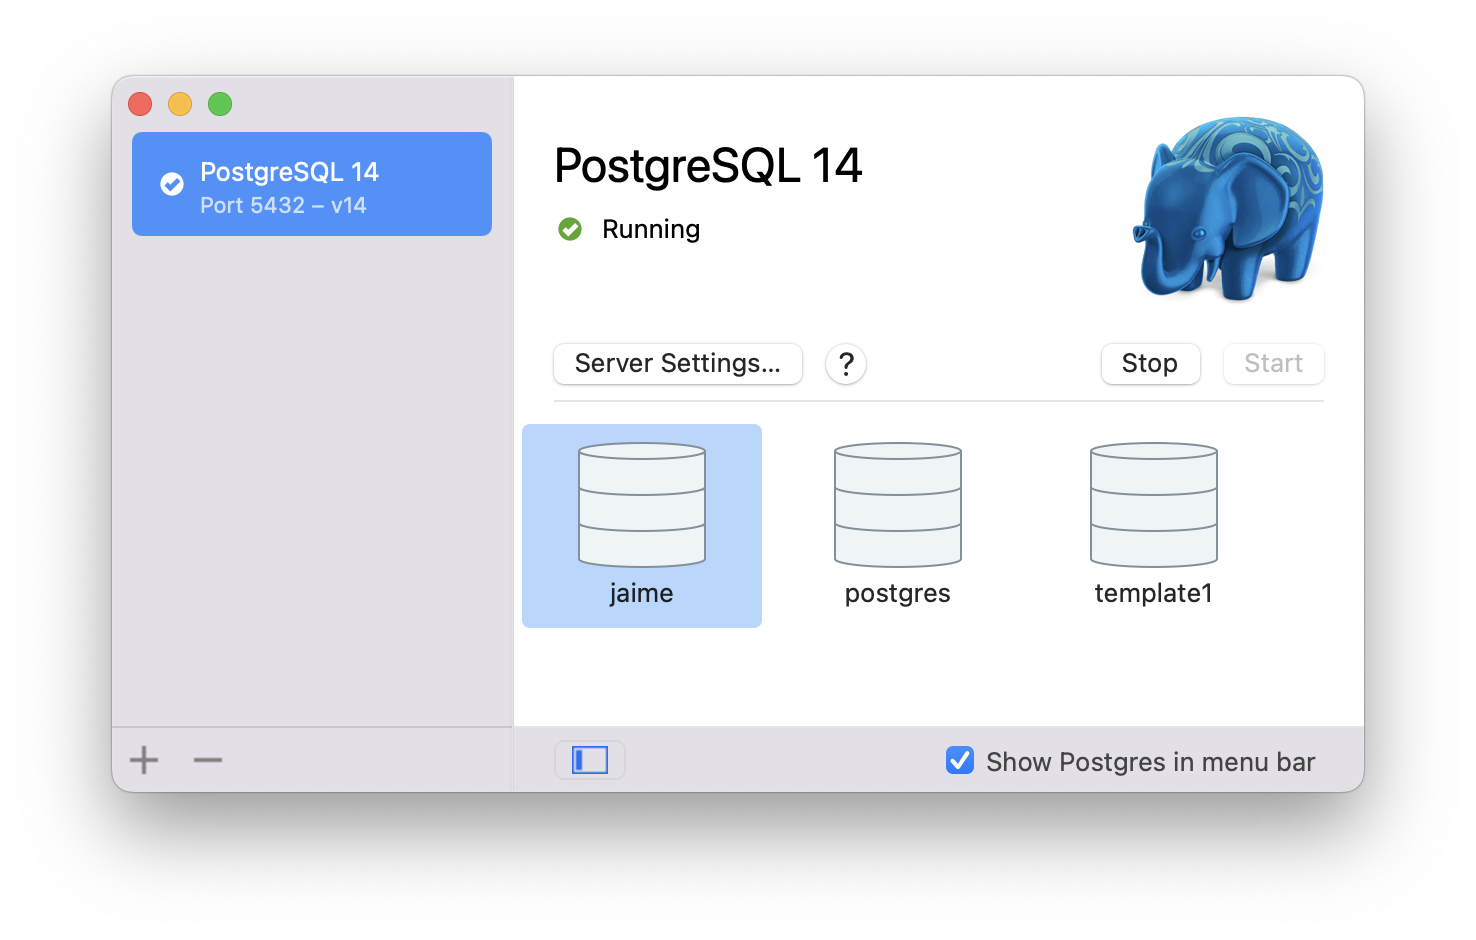The height and width of the screenshot is (940, 1476).
Task: Select PostgreSQL 14 server in sidebar
Action: pos(312,184)
